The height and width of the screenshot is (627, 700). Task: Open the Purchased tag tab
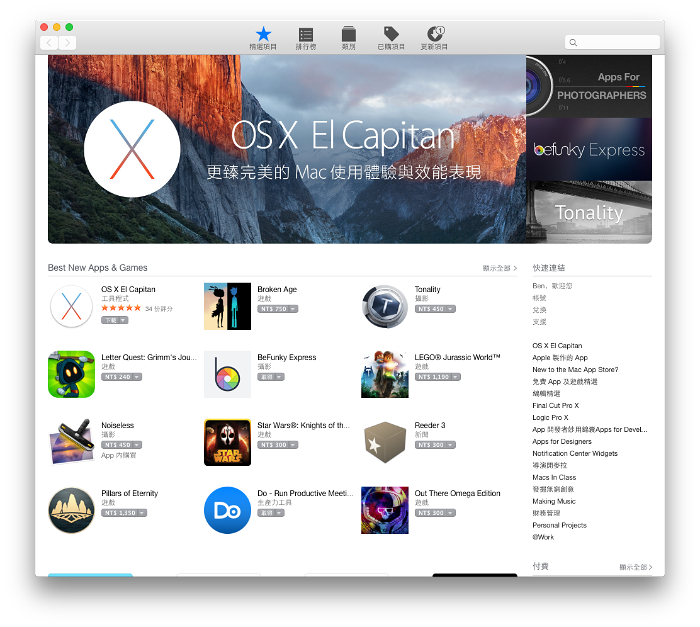point(391,38)
